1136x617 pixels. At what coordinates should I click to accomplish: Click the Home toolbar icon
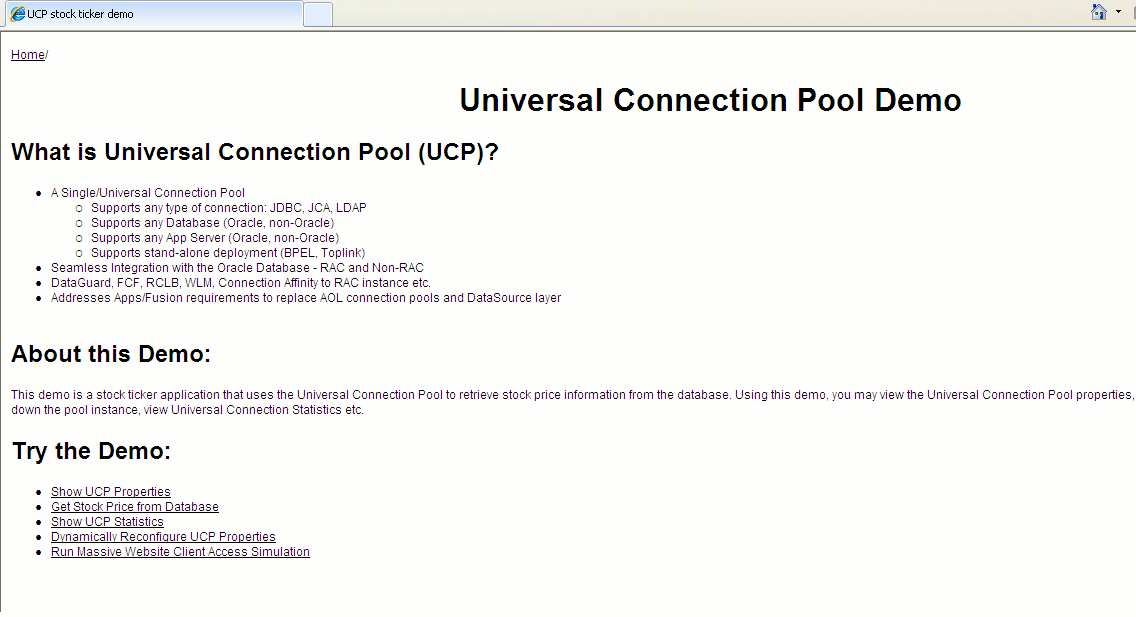pos(1099,12)
